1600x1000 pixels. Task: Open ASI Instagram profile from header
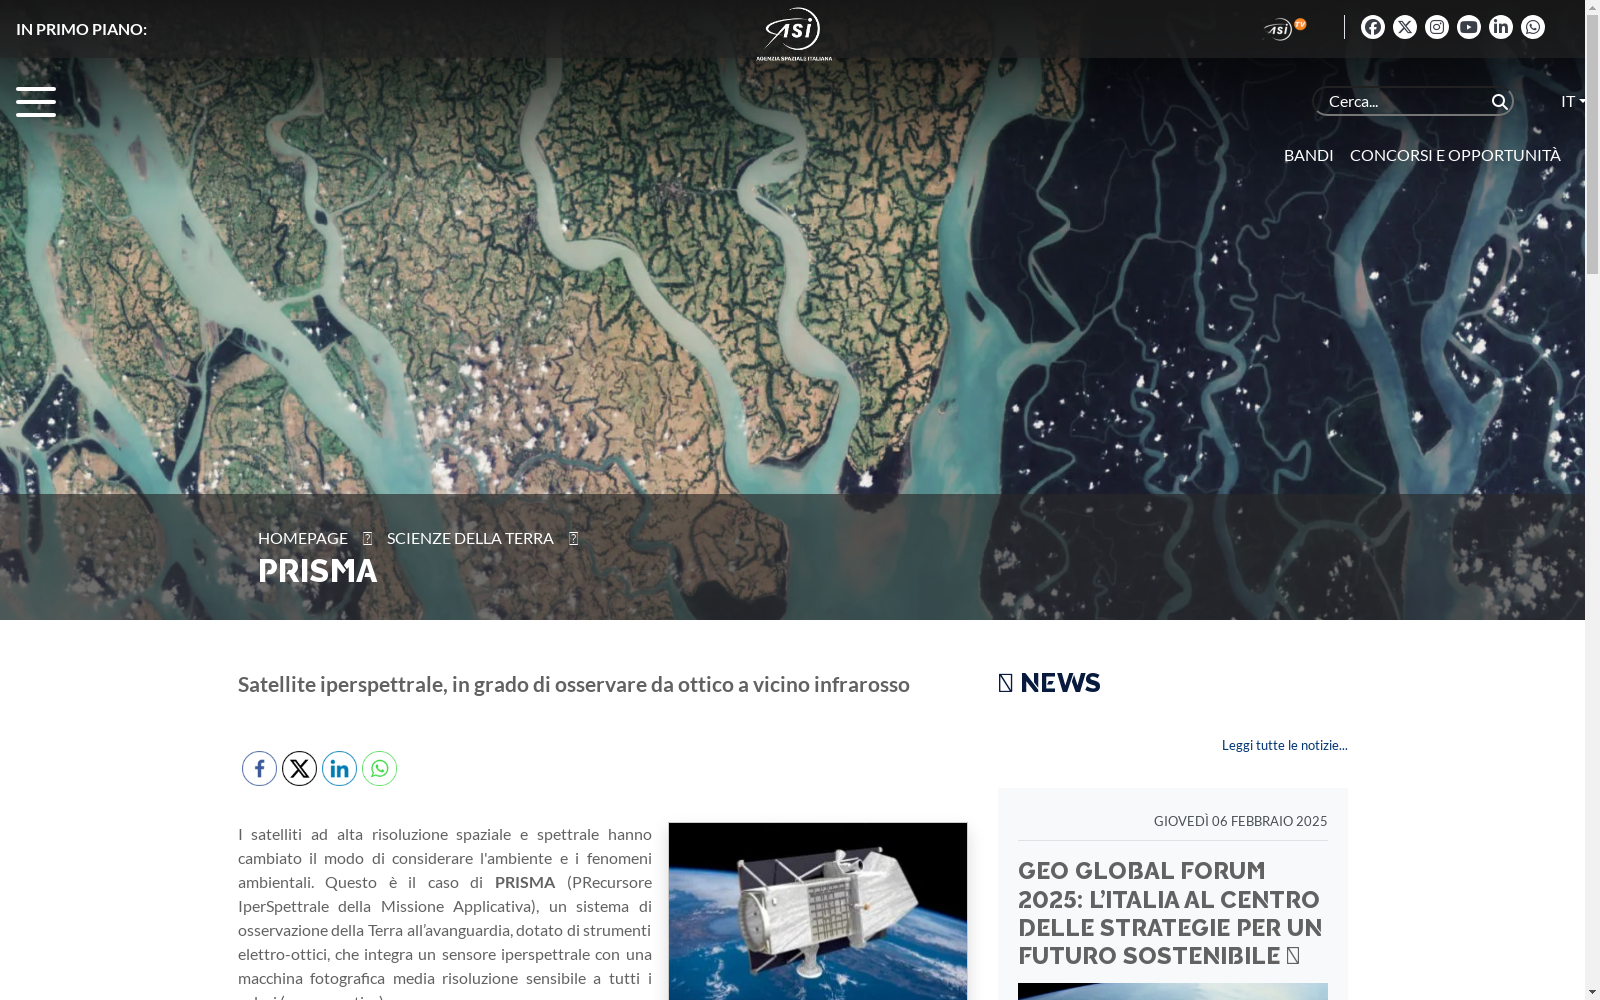click(x=1437, y=27)
